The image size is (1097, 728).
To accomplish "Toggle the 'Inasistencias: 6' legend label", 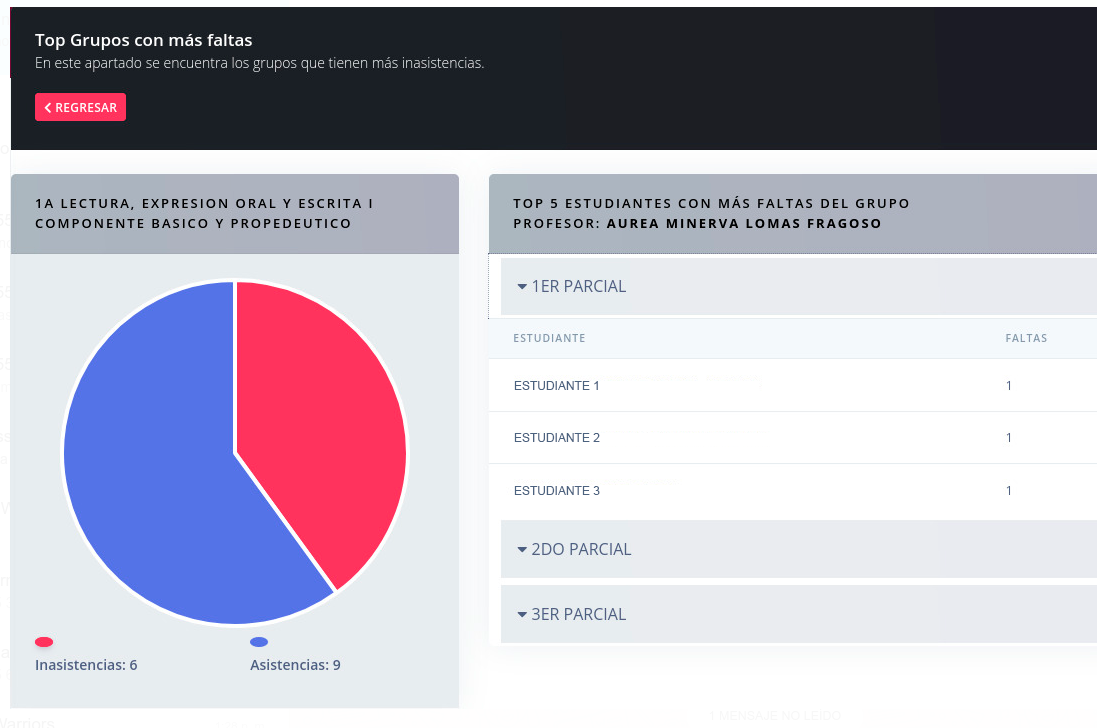I will [86, 665].
